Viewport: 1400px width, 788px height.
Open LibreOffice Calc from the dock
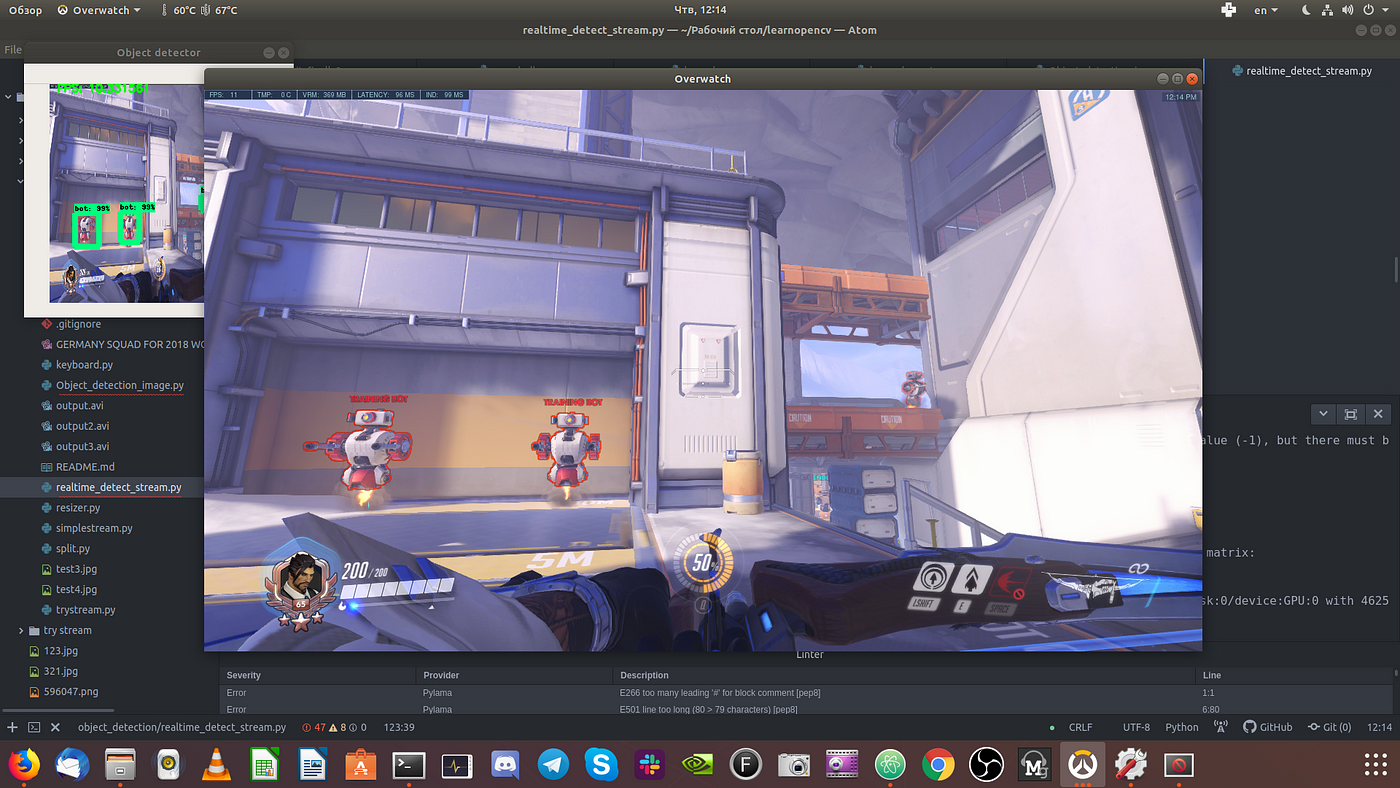(x=263, y=765)
